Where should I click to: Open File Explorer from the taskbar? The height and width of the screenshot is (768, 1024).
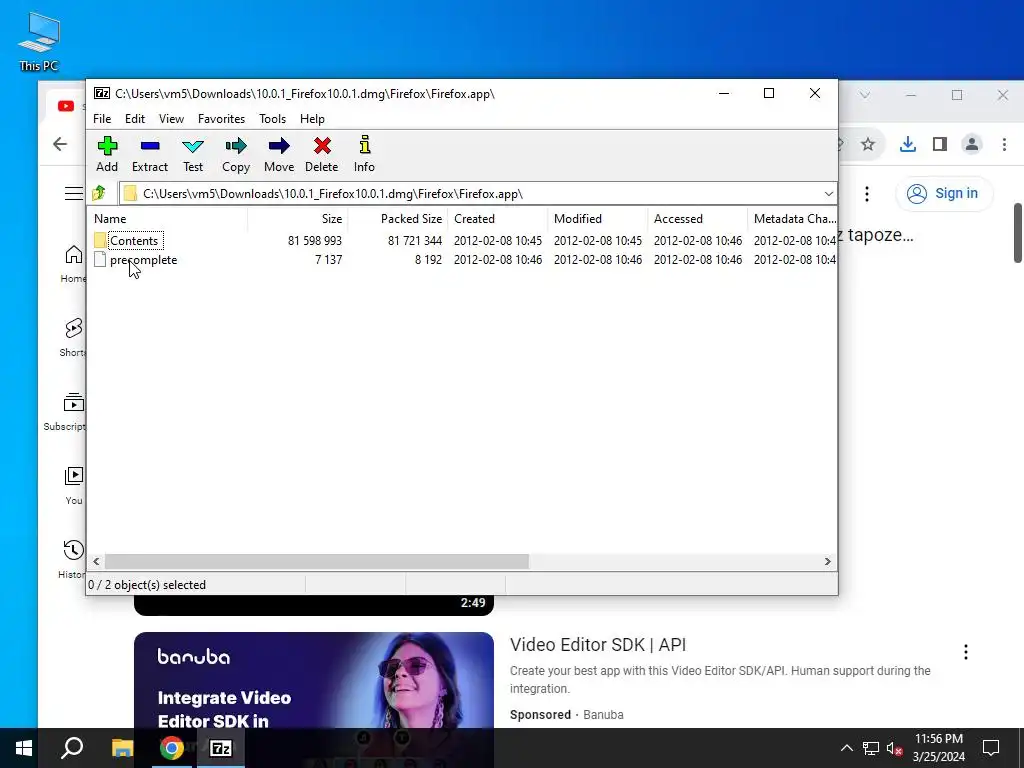[122, 748]
